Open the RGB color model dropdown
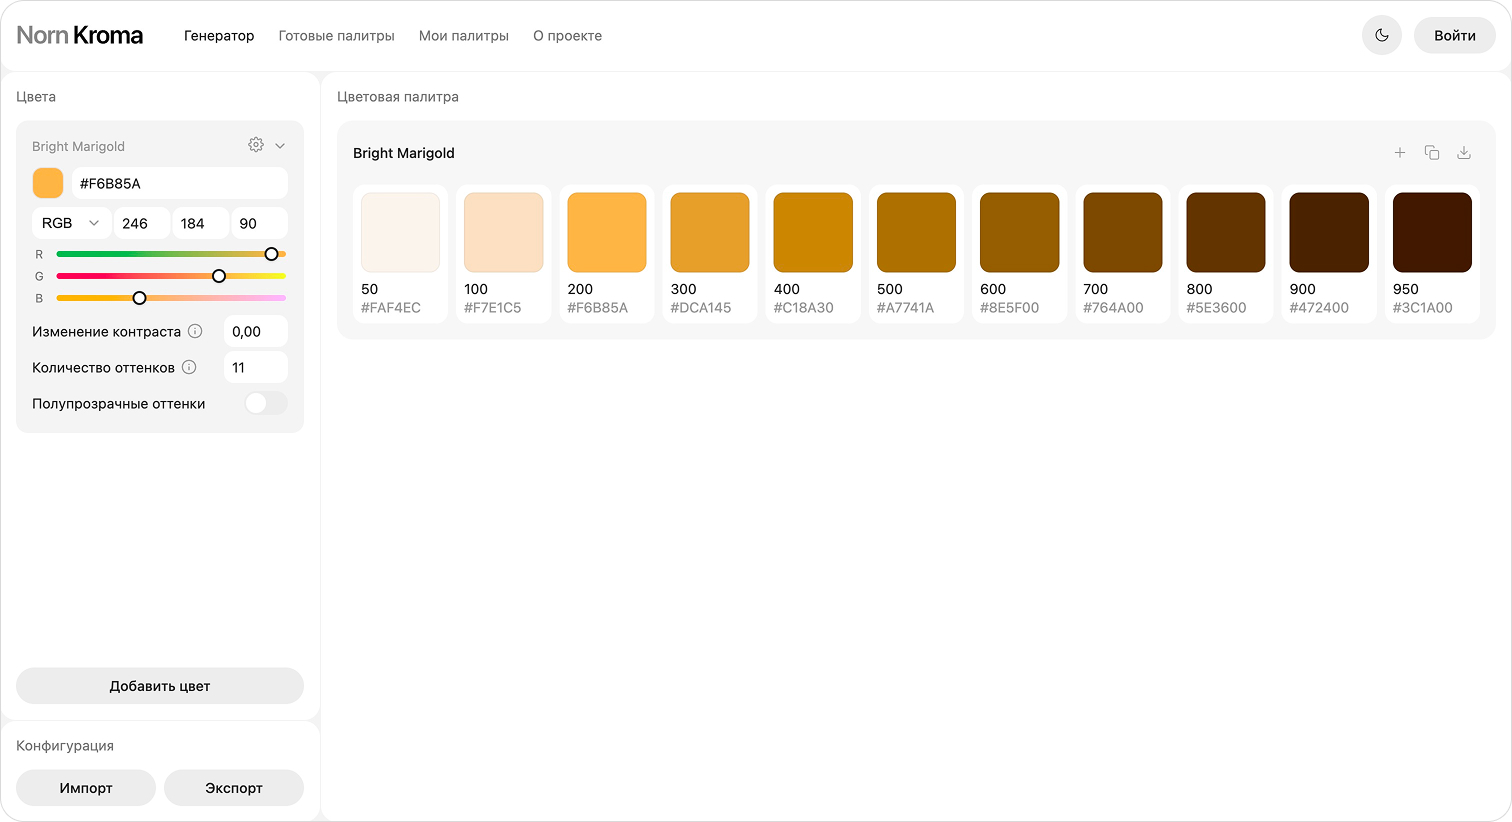This screenshot has height=822, width=1512. click(71, 223)
